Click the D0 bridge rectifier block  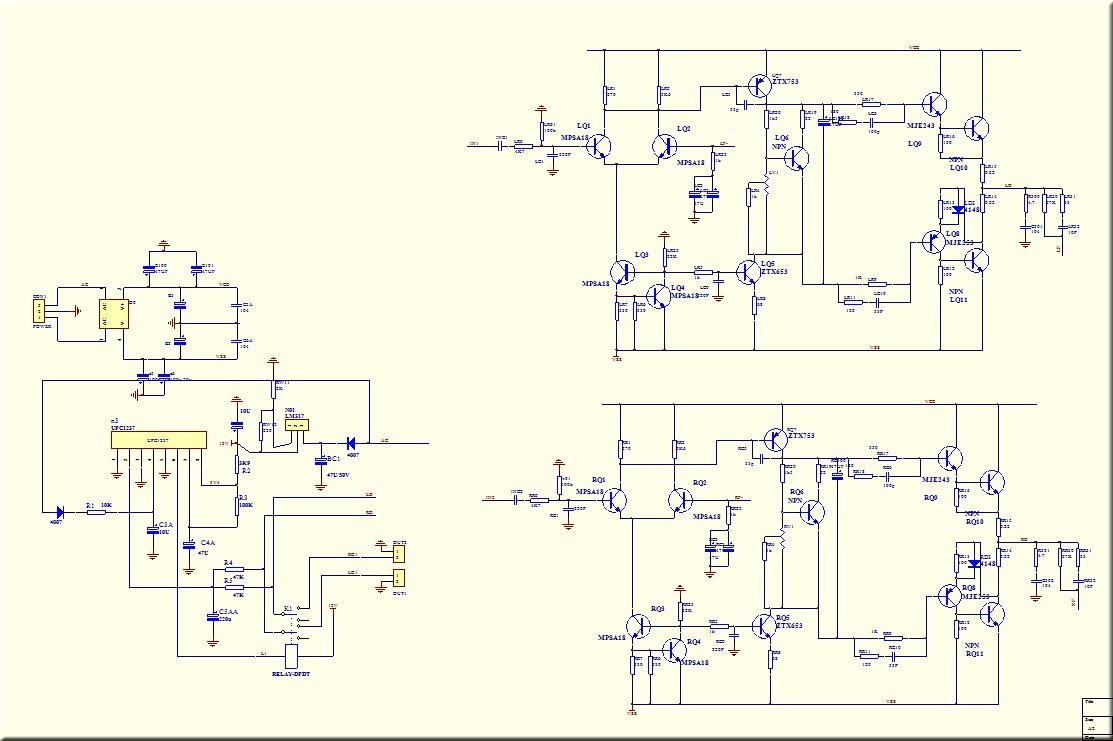[x=113, y=314]
